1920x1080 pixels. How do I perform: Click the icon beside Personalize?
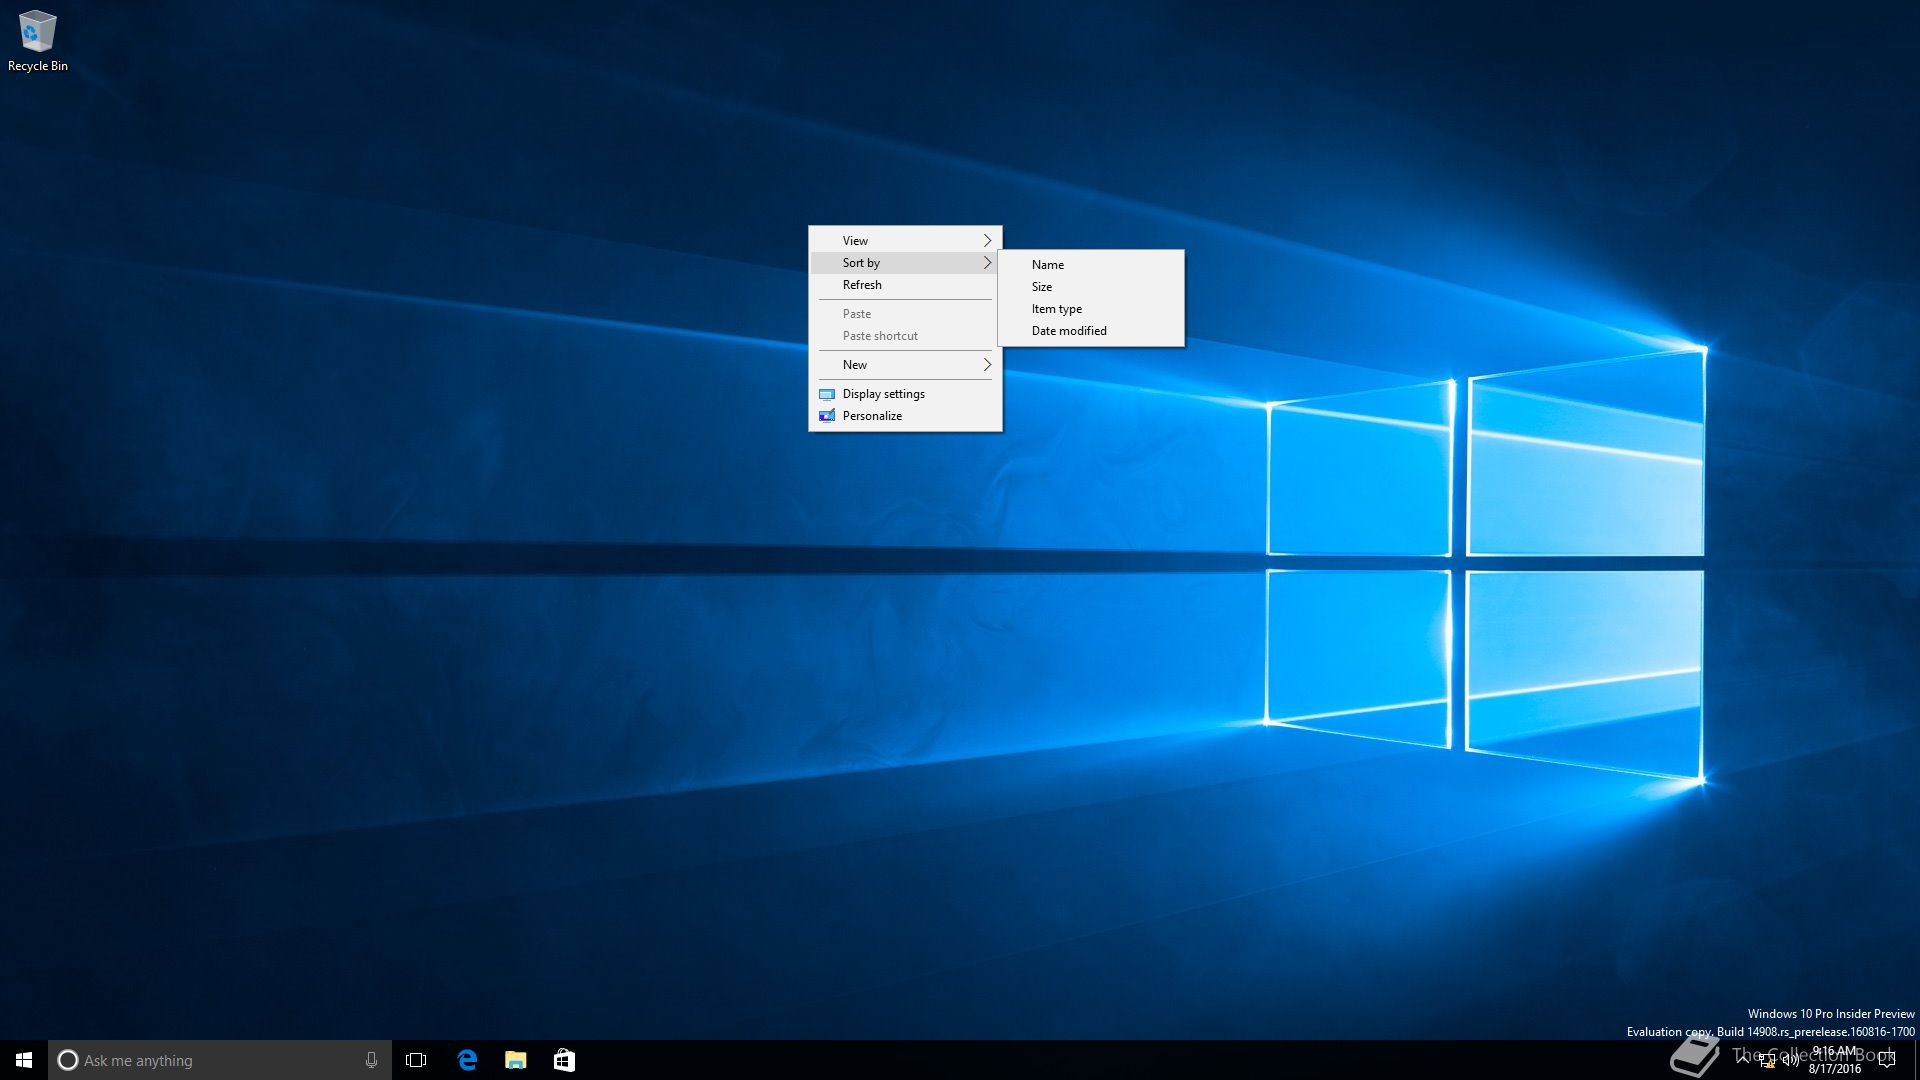(x=827, y=415)
